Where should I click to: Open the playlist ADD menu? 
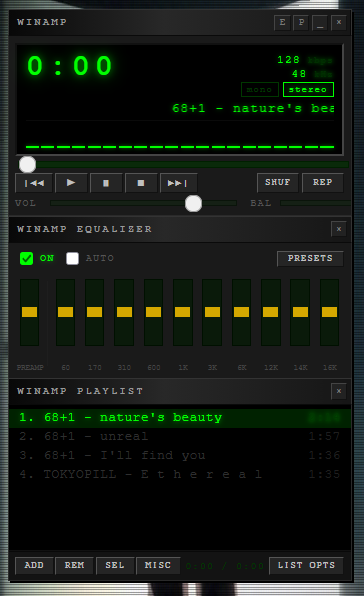pos(34,566)
